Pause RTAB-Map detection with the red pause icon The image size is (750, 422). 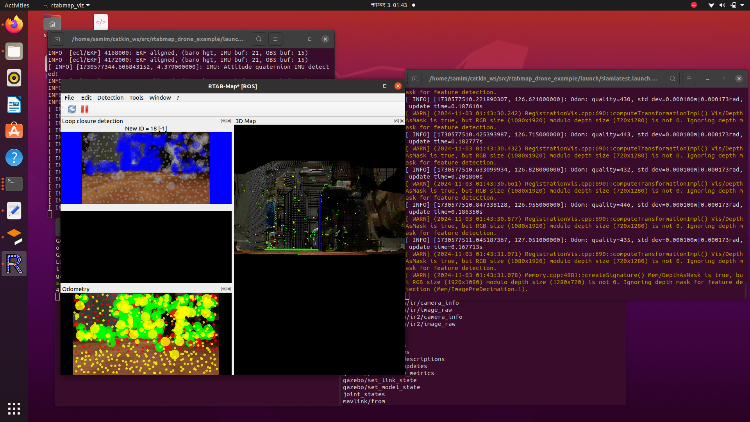[83, 108]
